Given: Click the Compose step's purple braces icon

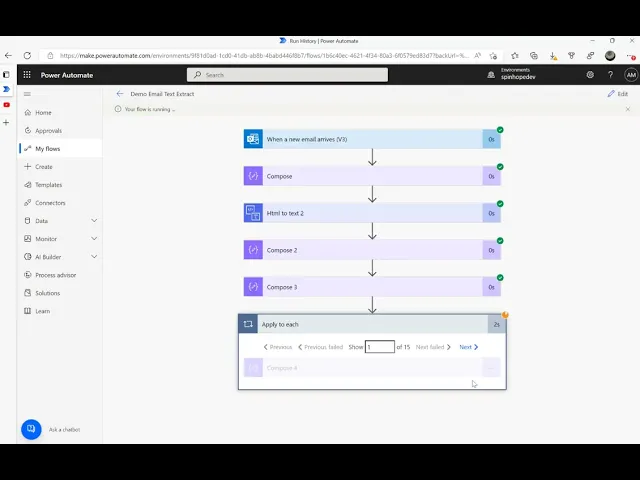Looking at the screenshot, I should click(253, 176).
